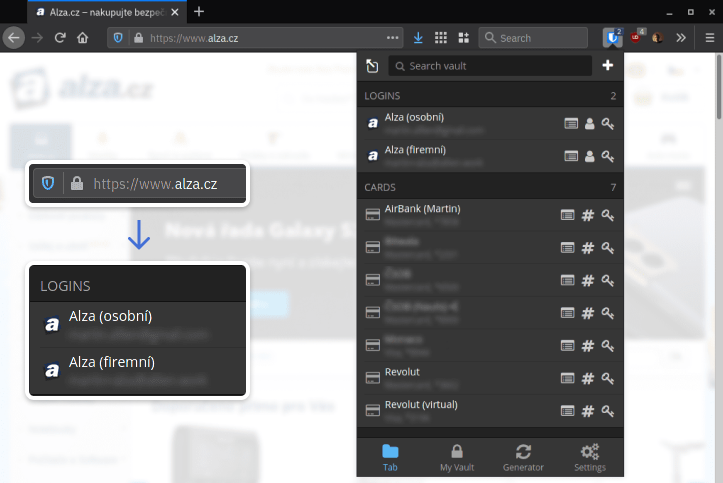
Task: Open tracking protection shield in address bar
Action: coord(118,38)
